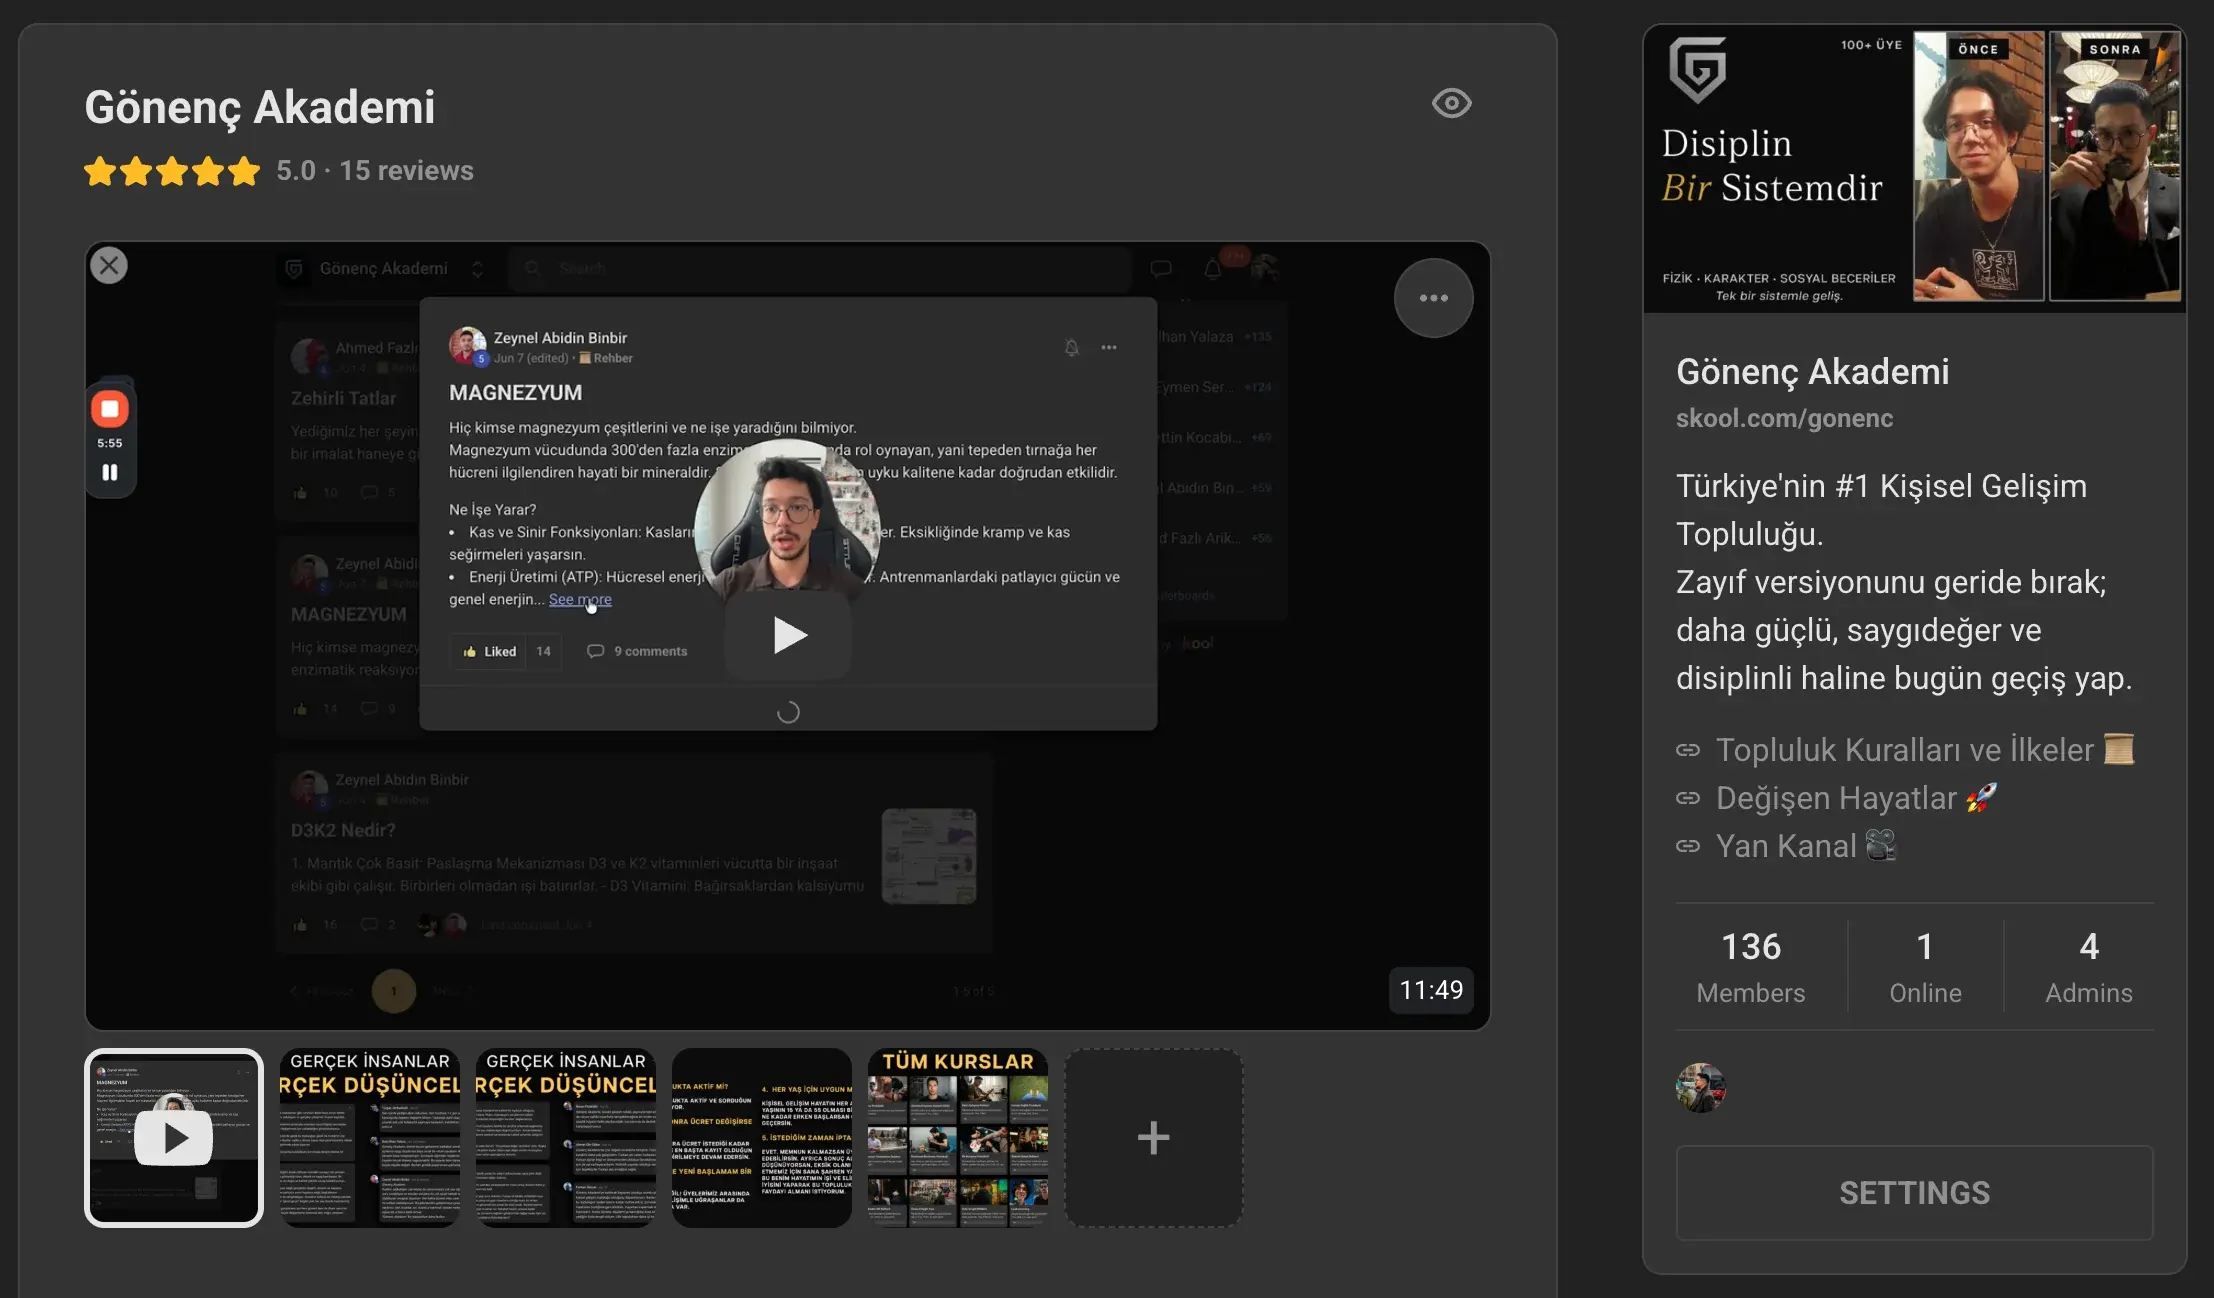This screenshot has width=2214, height=1298.
Task: Click the 1 Online stat
Action: (1925, 967)
